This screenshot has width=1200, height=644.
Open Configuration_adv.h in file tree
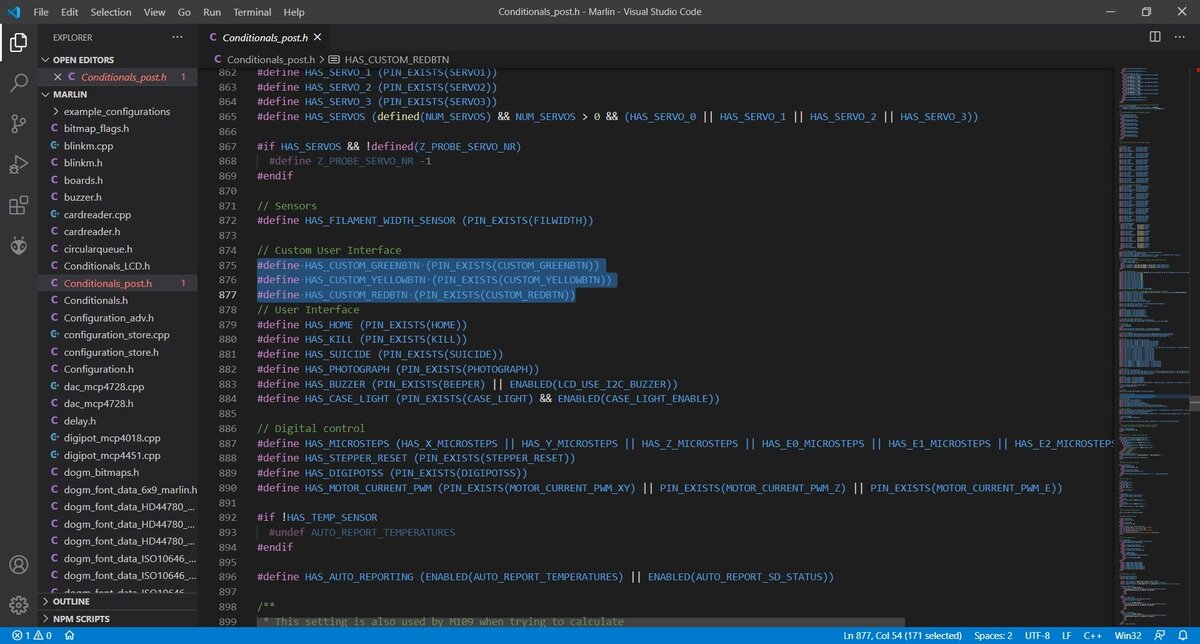106,317
